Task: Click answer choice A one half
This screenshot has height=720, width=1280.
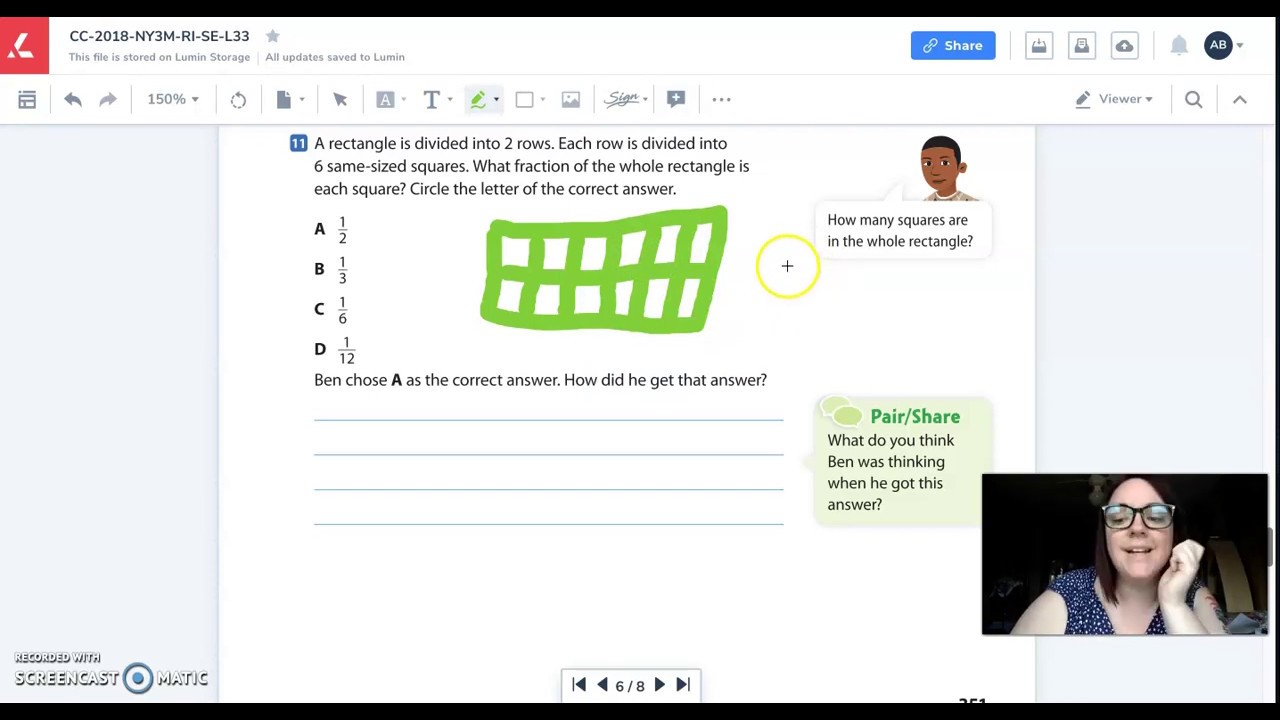Action: tap(331, 229)
